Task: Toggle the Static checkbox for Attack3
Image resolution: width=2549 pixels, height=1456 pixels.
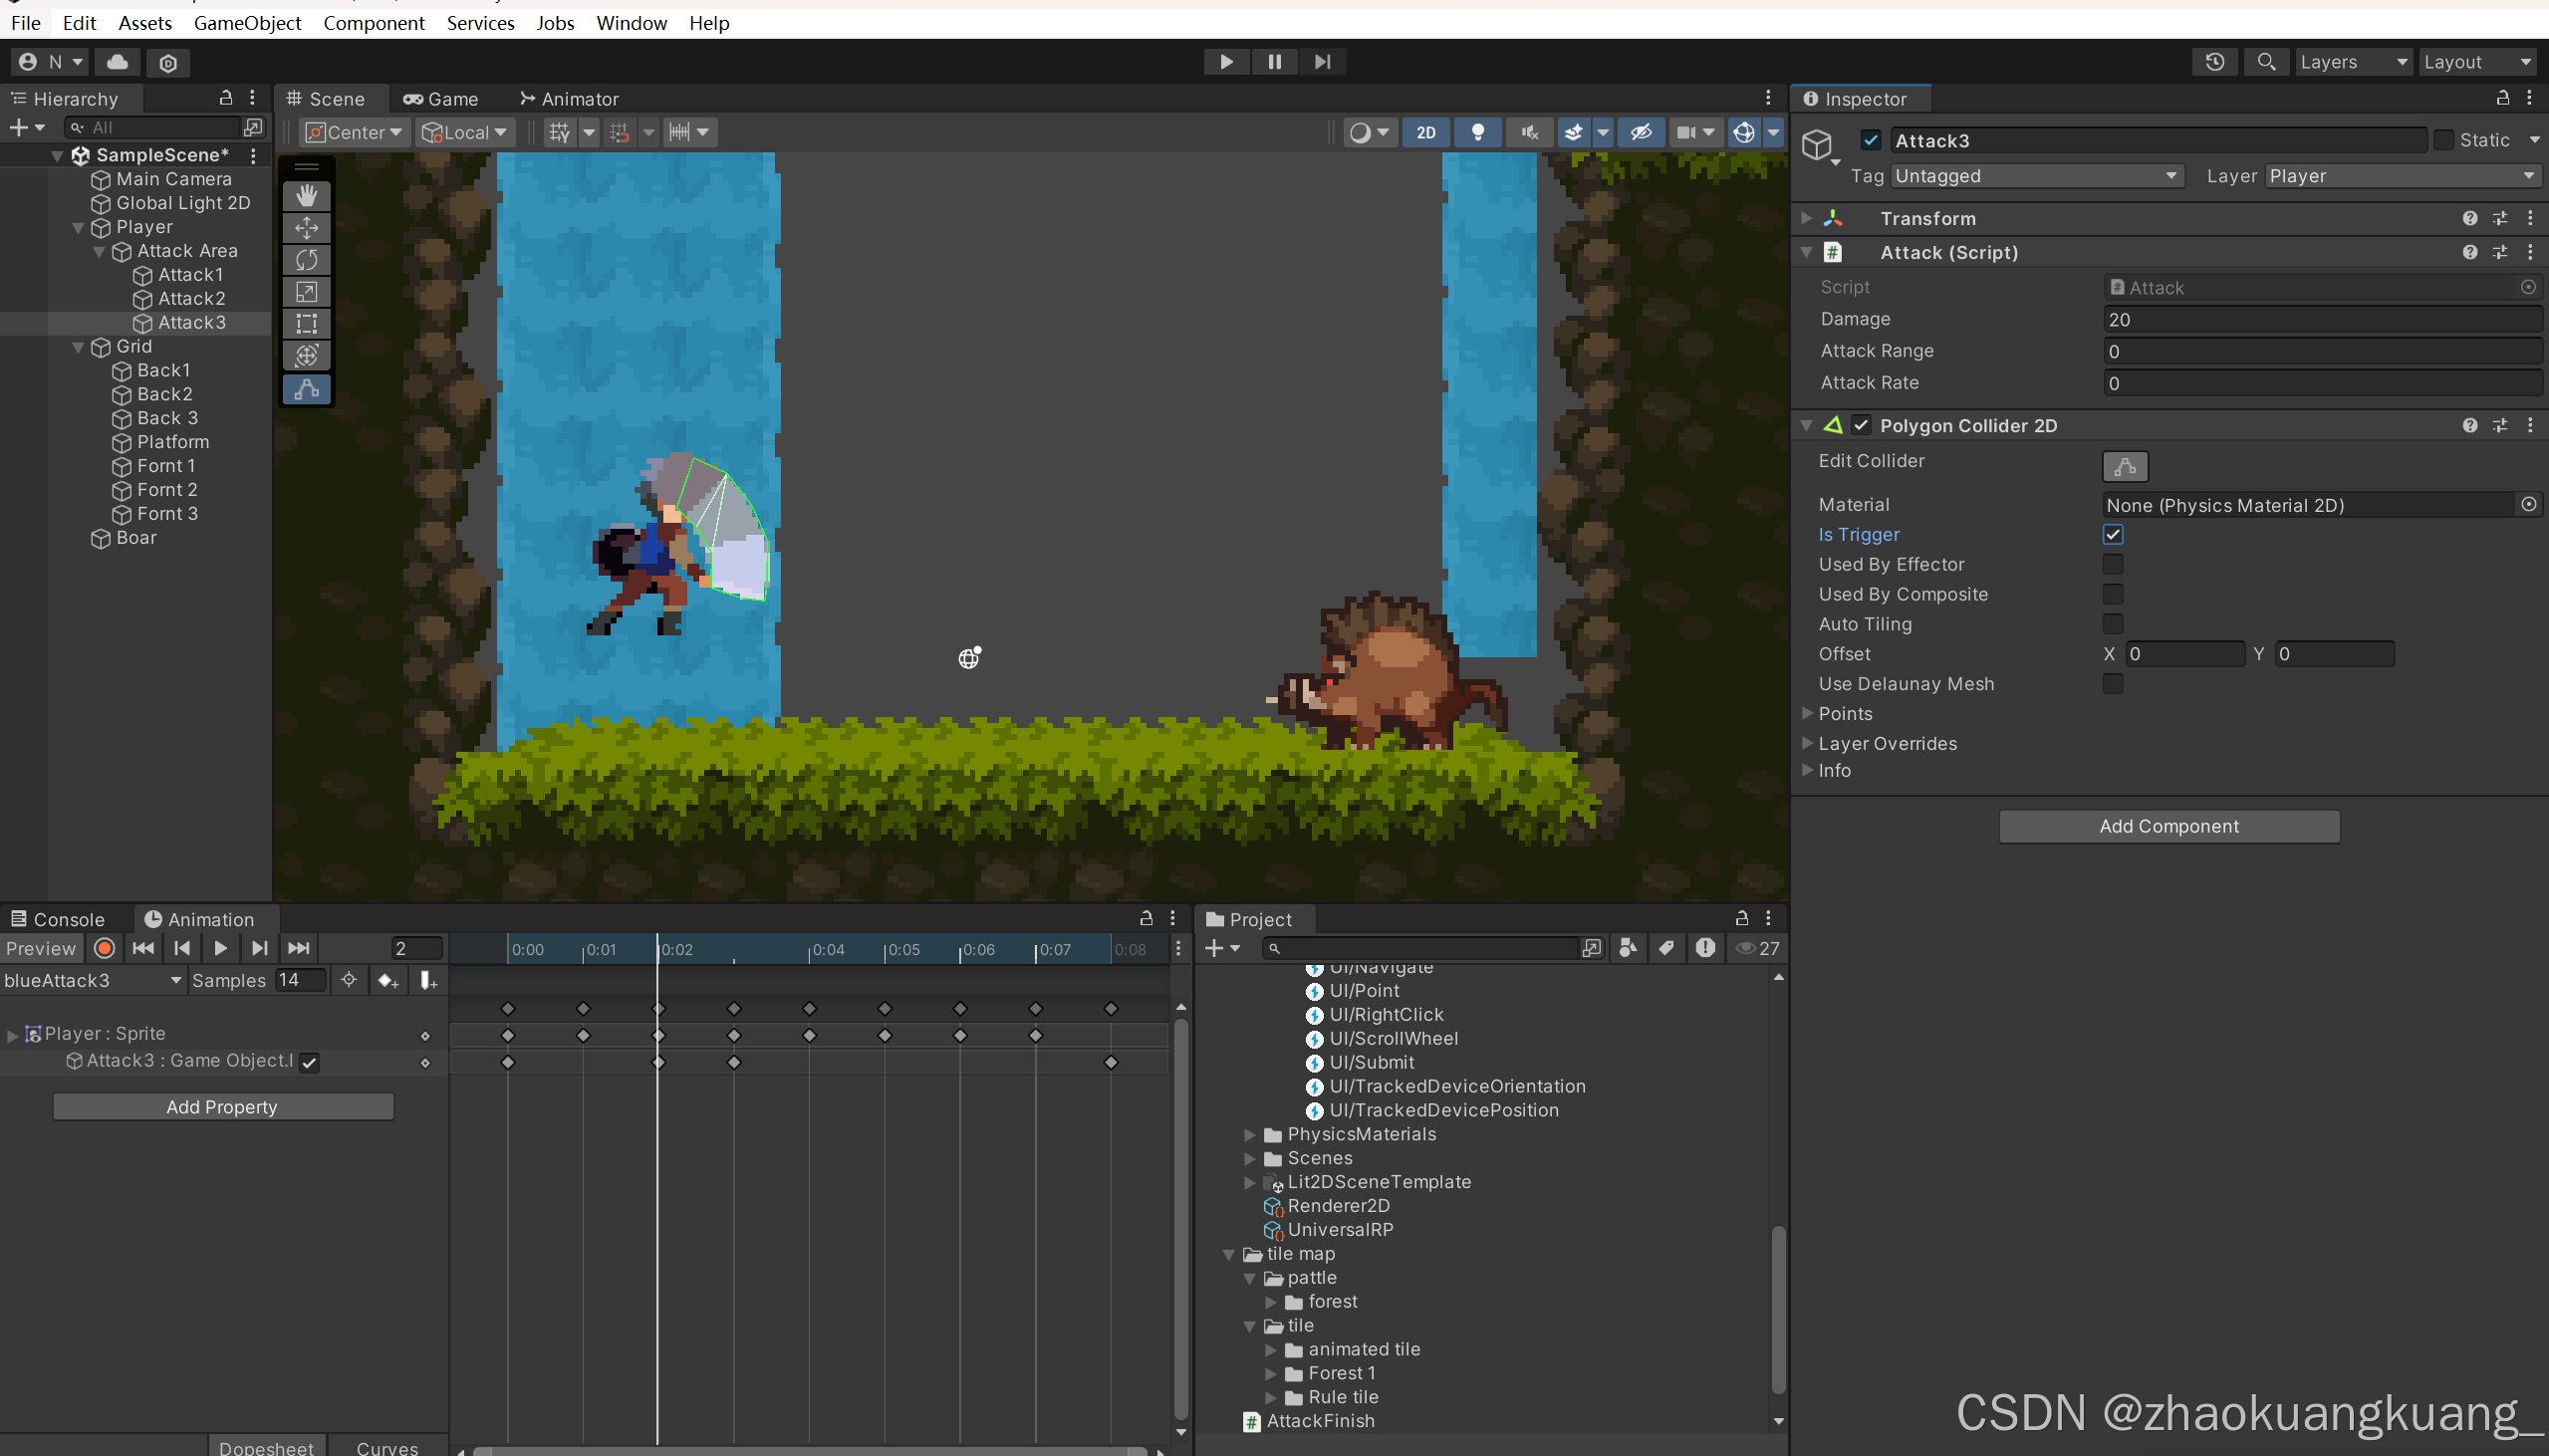Action: pyautogui.click(x=2443, y=140)
